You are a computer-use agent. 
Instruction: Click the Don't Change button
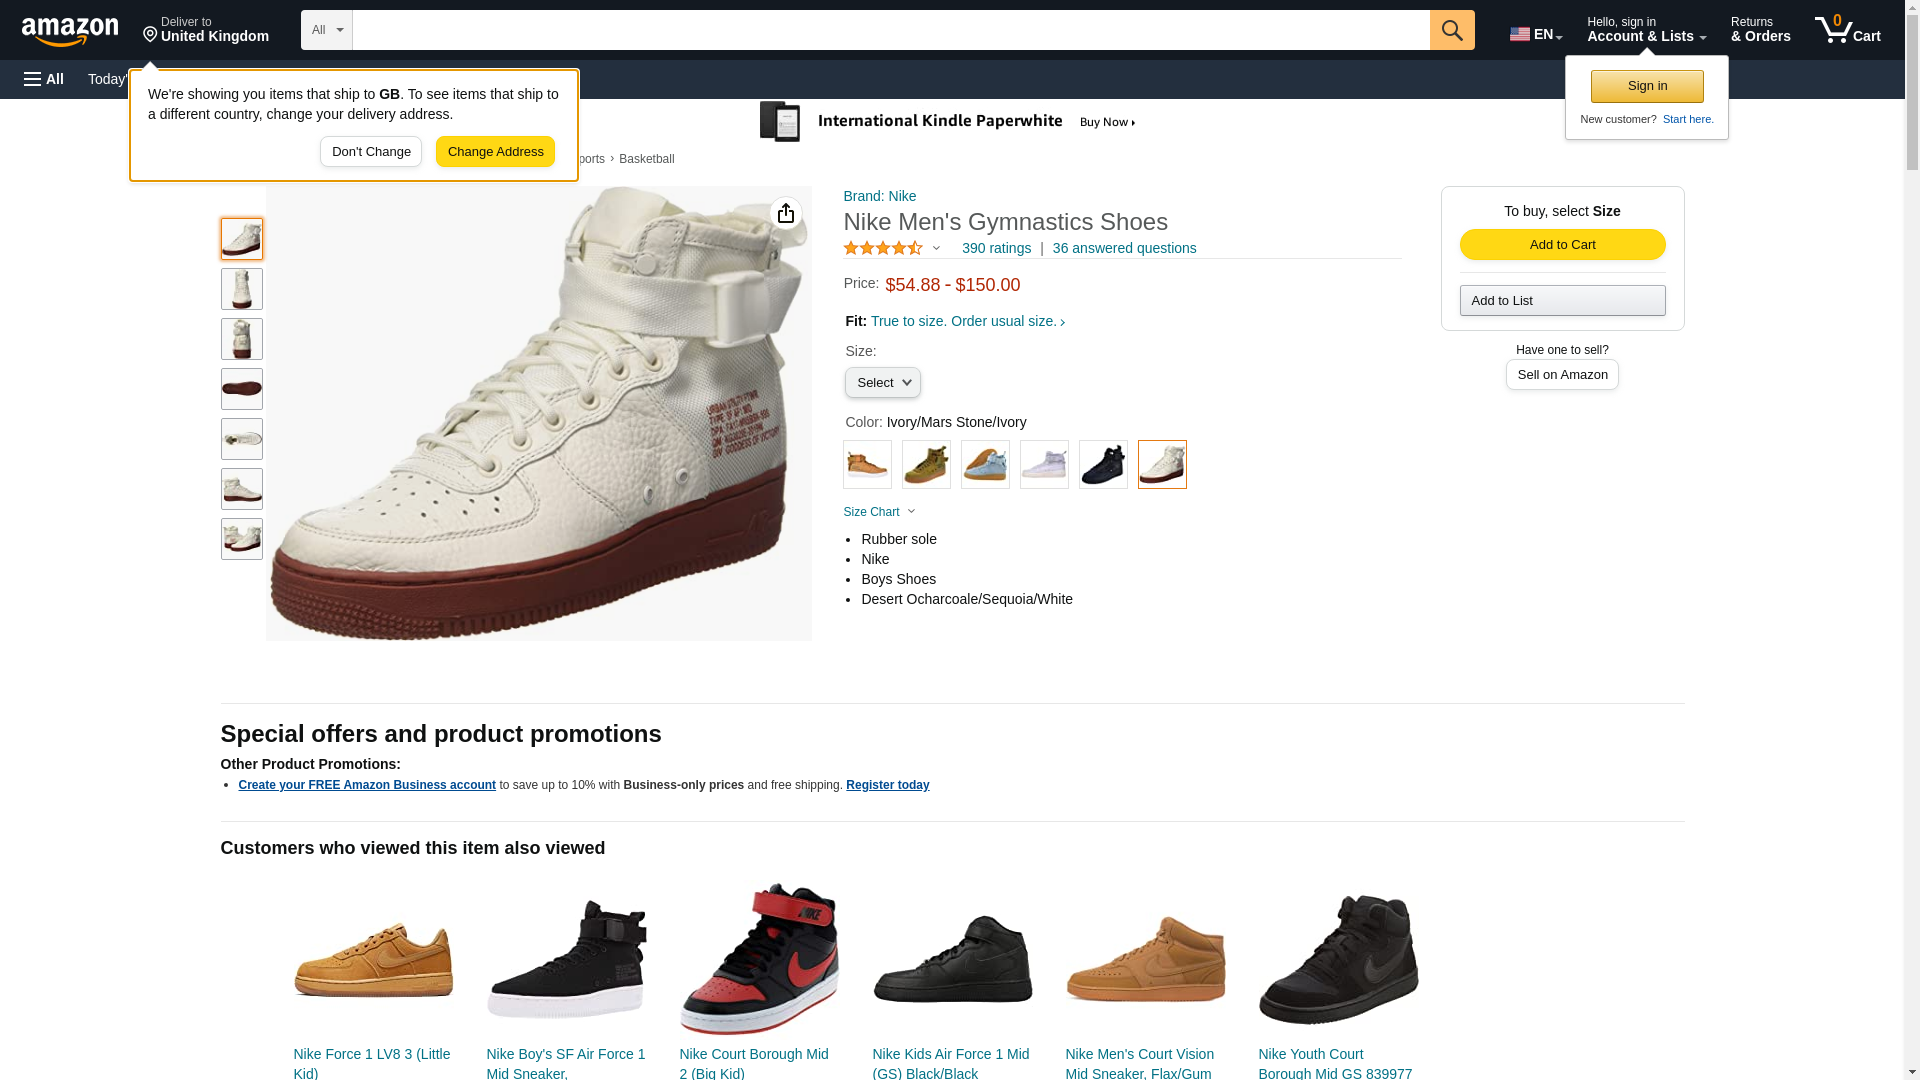click(371, 152)
